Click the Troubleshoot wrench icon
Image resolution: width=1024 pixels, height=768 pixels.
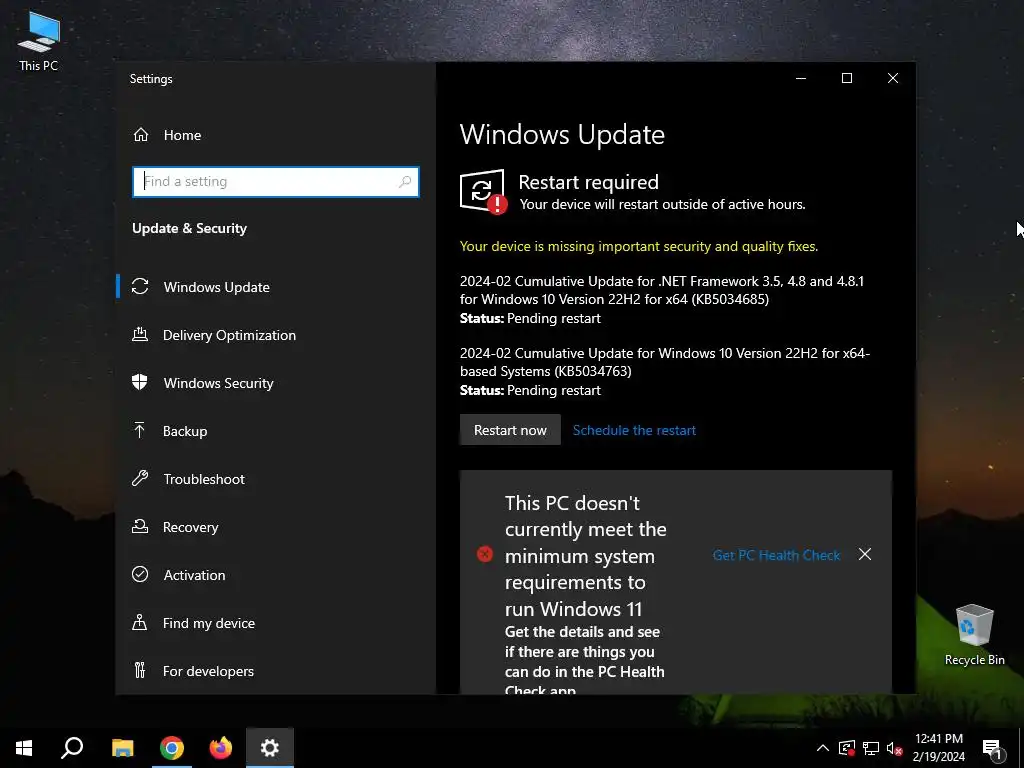click(140, 478)
